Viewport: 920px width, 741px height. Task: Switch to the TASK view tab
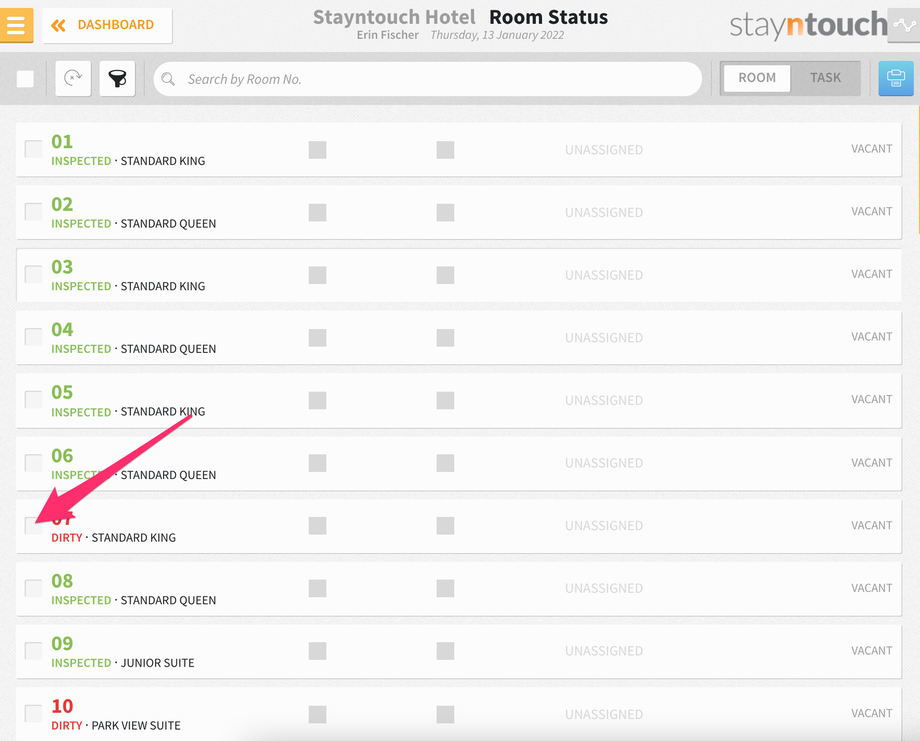825,77
